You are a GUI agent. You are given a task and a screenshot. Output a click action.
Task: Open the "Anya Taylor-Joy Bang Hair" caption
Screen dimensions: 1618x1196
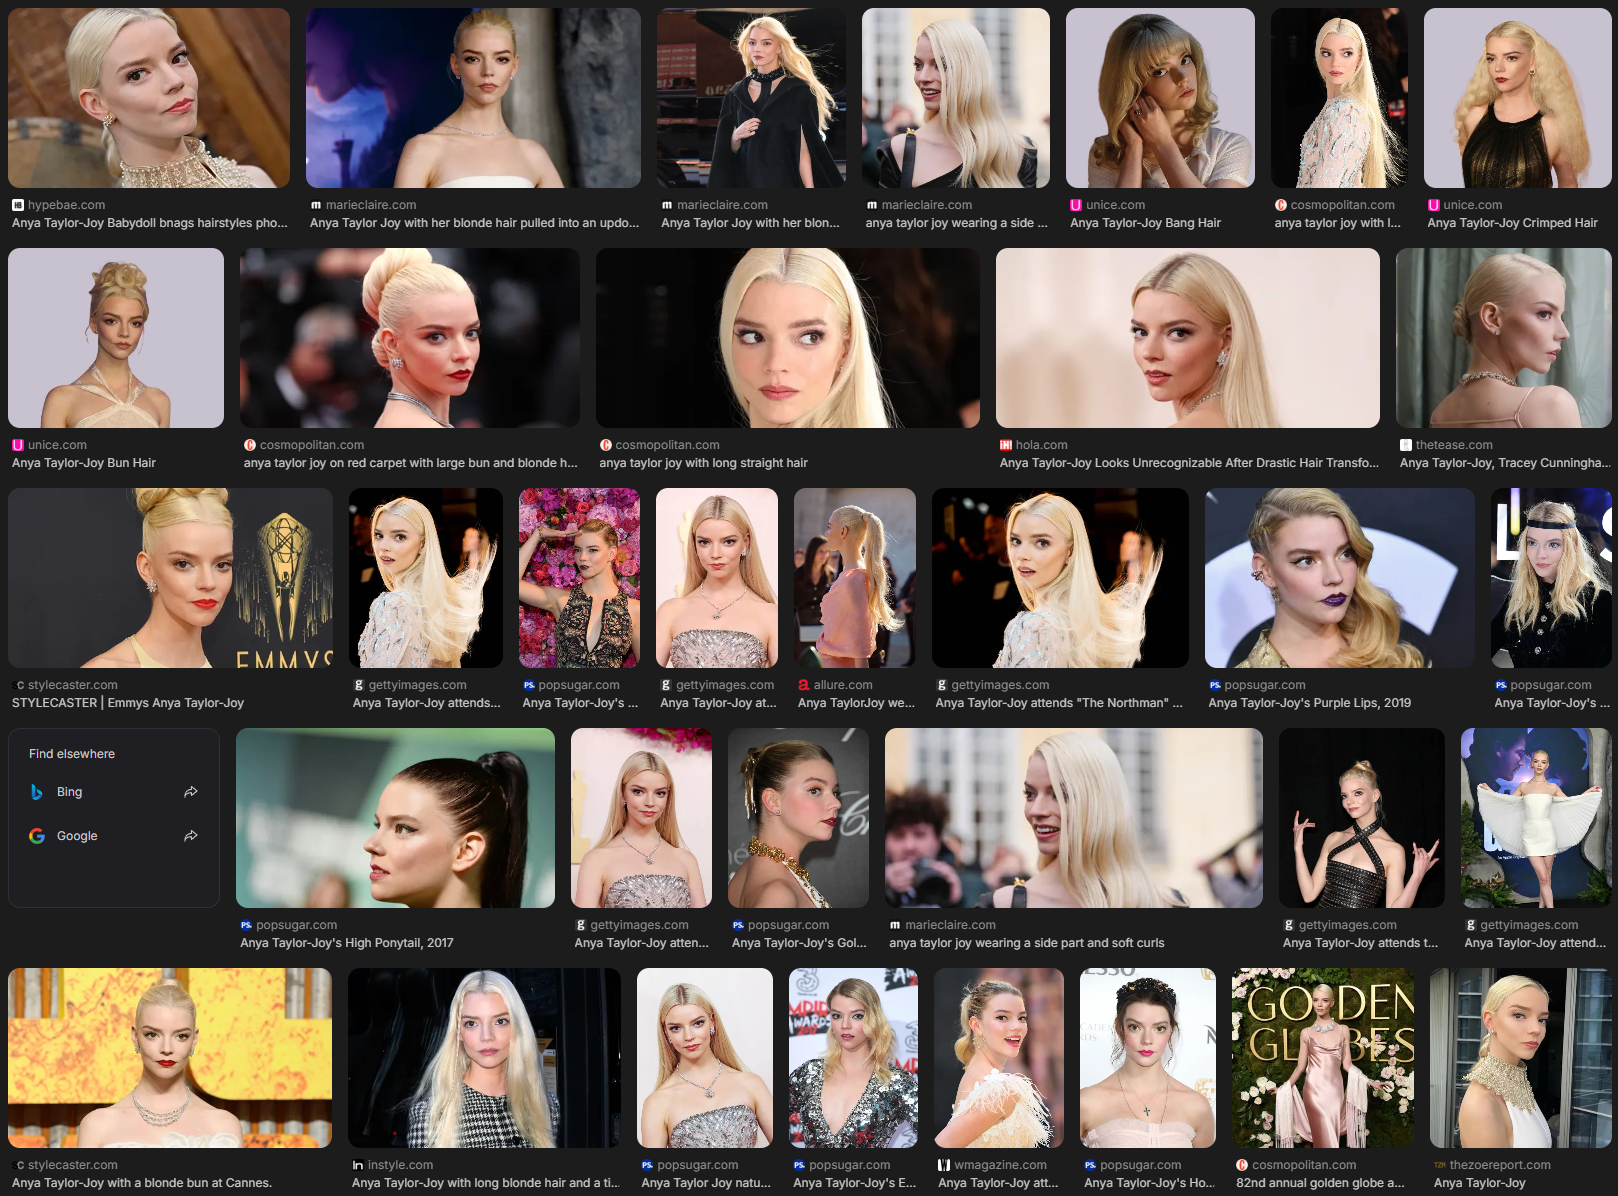coord(1145,223)
